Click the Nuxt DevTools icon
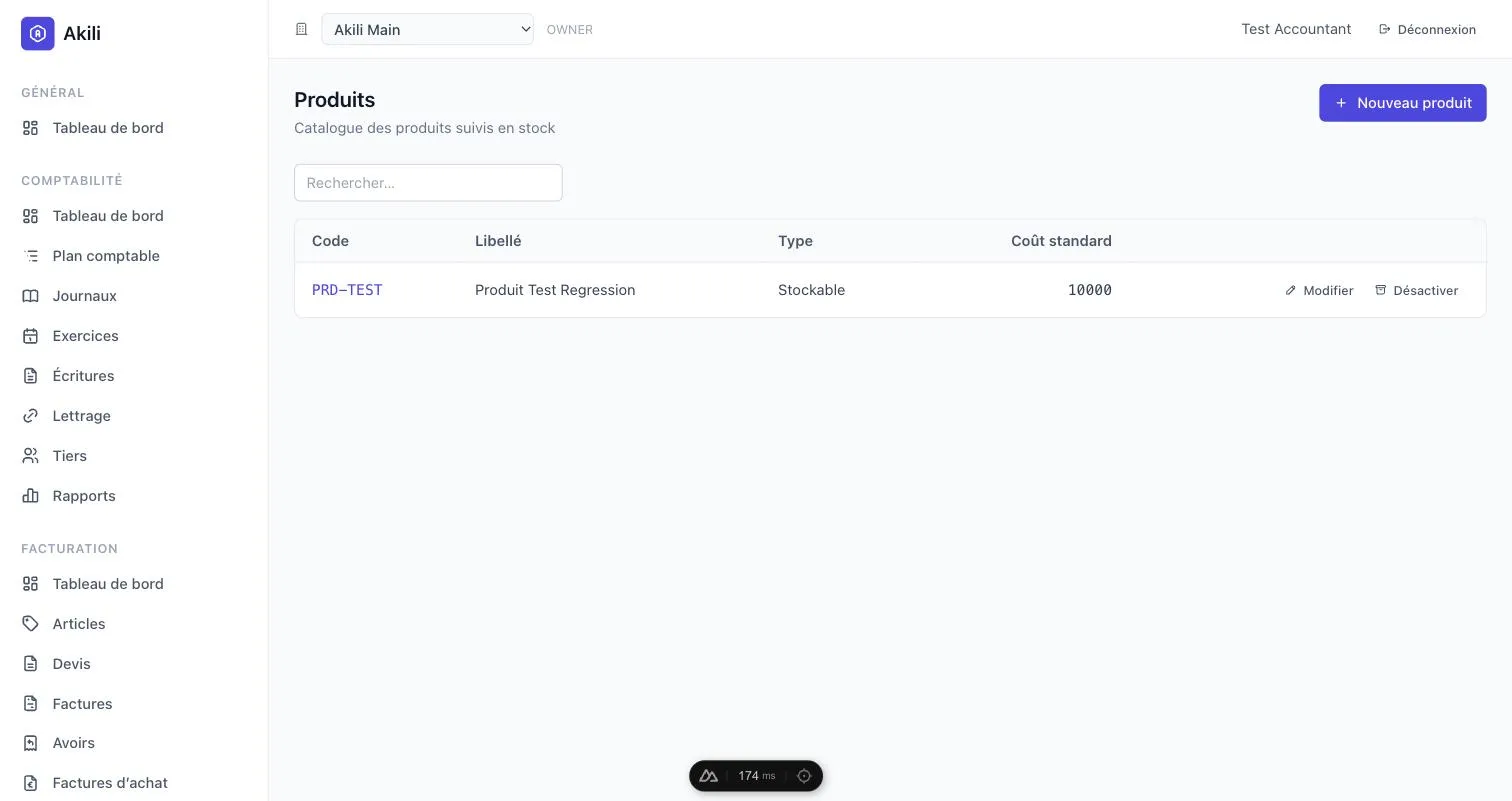This screenshot has width=1512, height=801. tap(709, 776)
